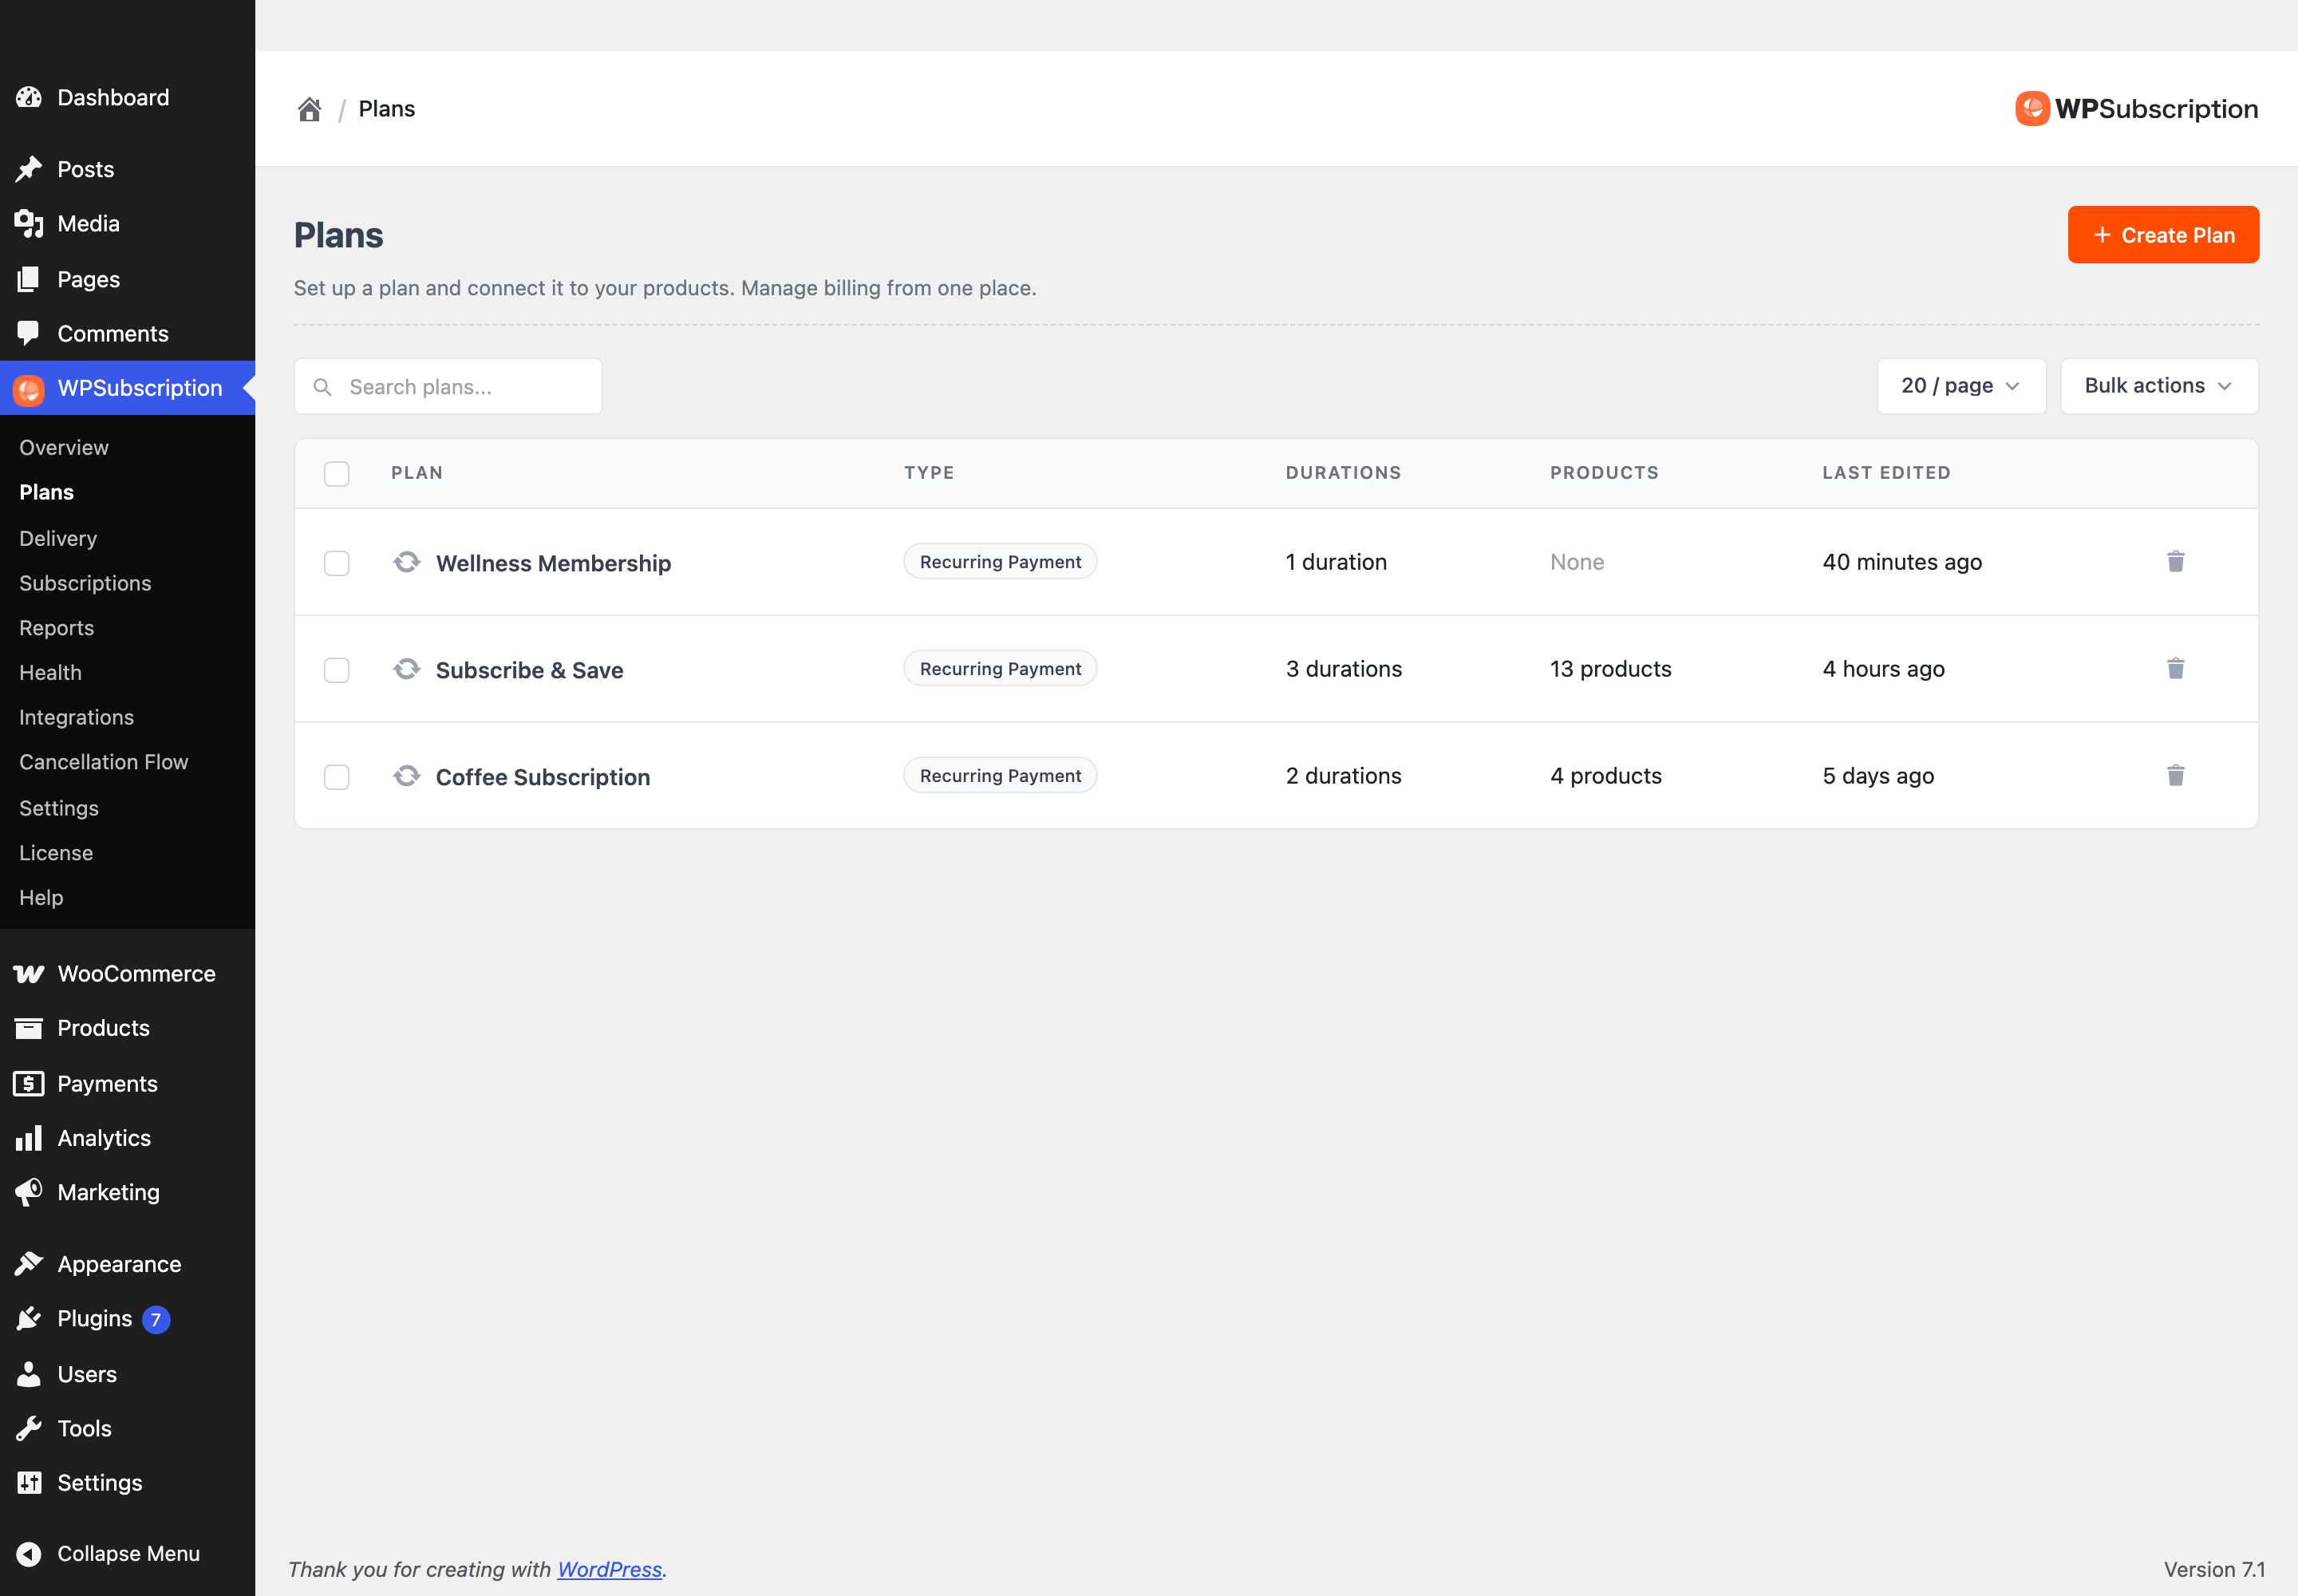Open the Wellness Membership plan
Image resolution: width=2298 pixels, height=1596 pixels.
(553, 563)
